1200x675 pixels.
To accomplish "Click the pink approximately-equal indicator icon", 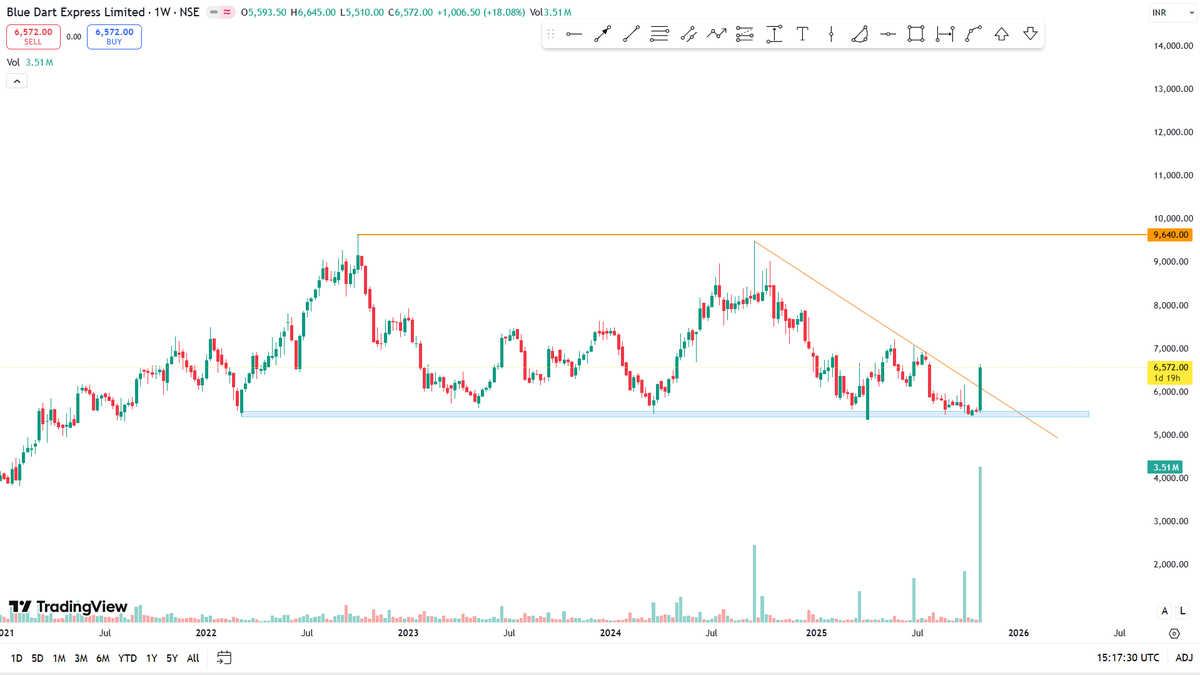I will point(227,13).
